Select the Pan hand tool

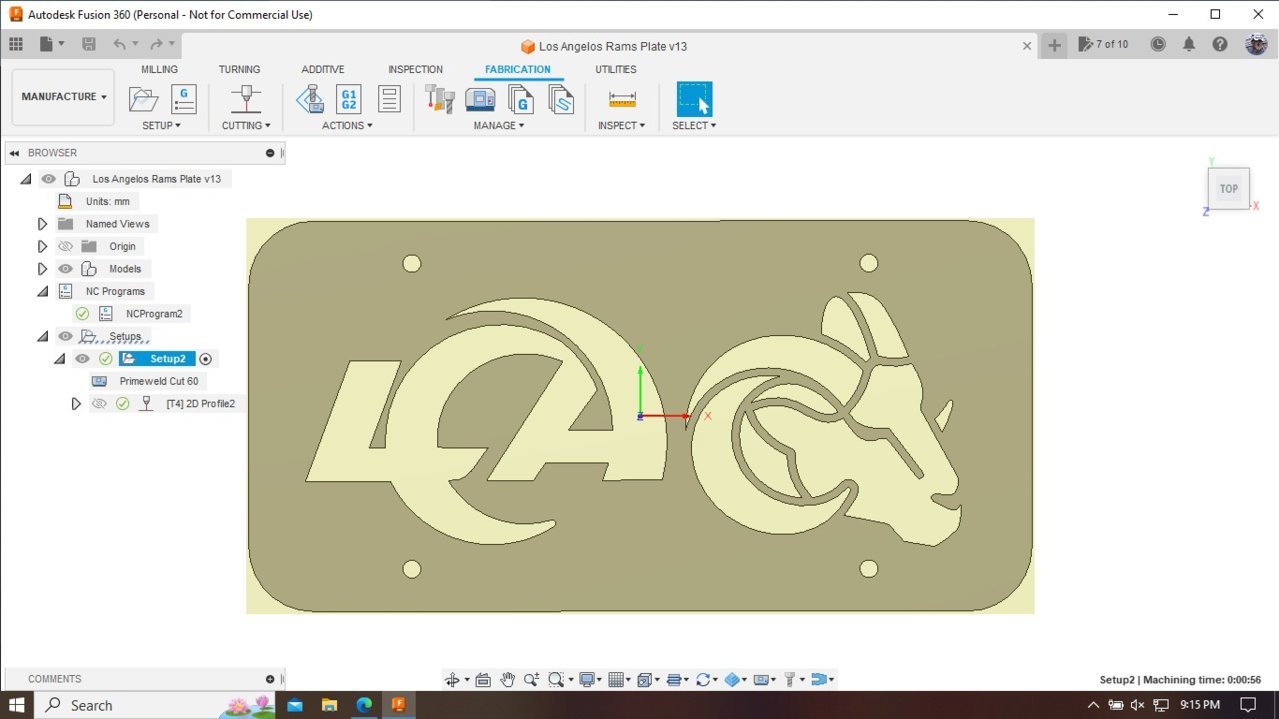pos(507,680)
